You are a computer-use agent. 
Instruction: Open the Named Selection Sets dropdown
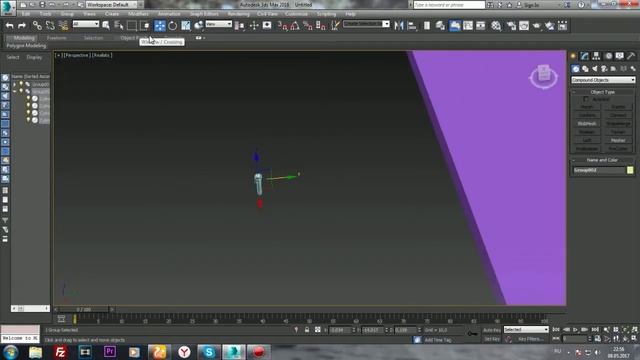coord(366,24)
